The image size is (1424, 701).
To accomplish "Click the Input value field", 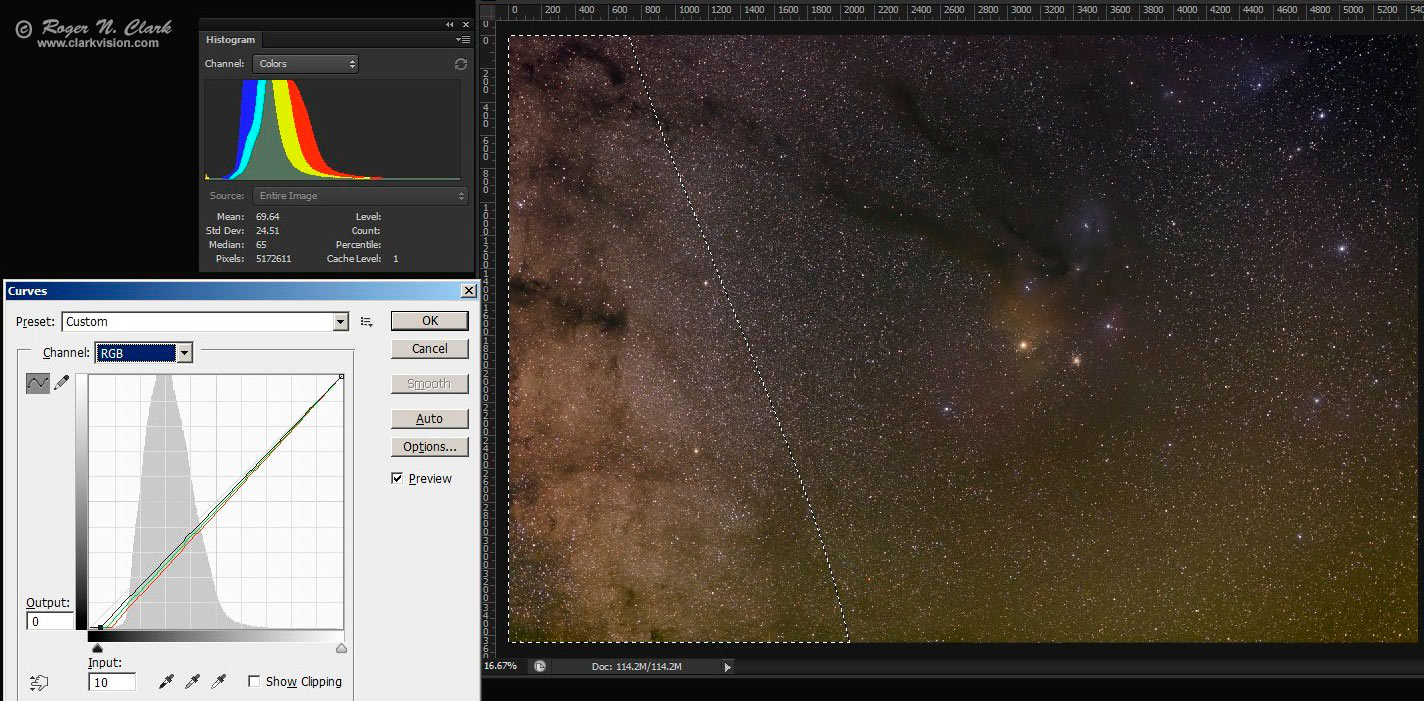I will (x=112, y=683).
